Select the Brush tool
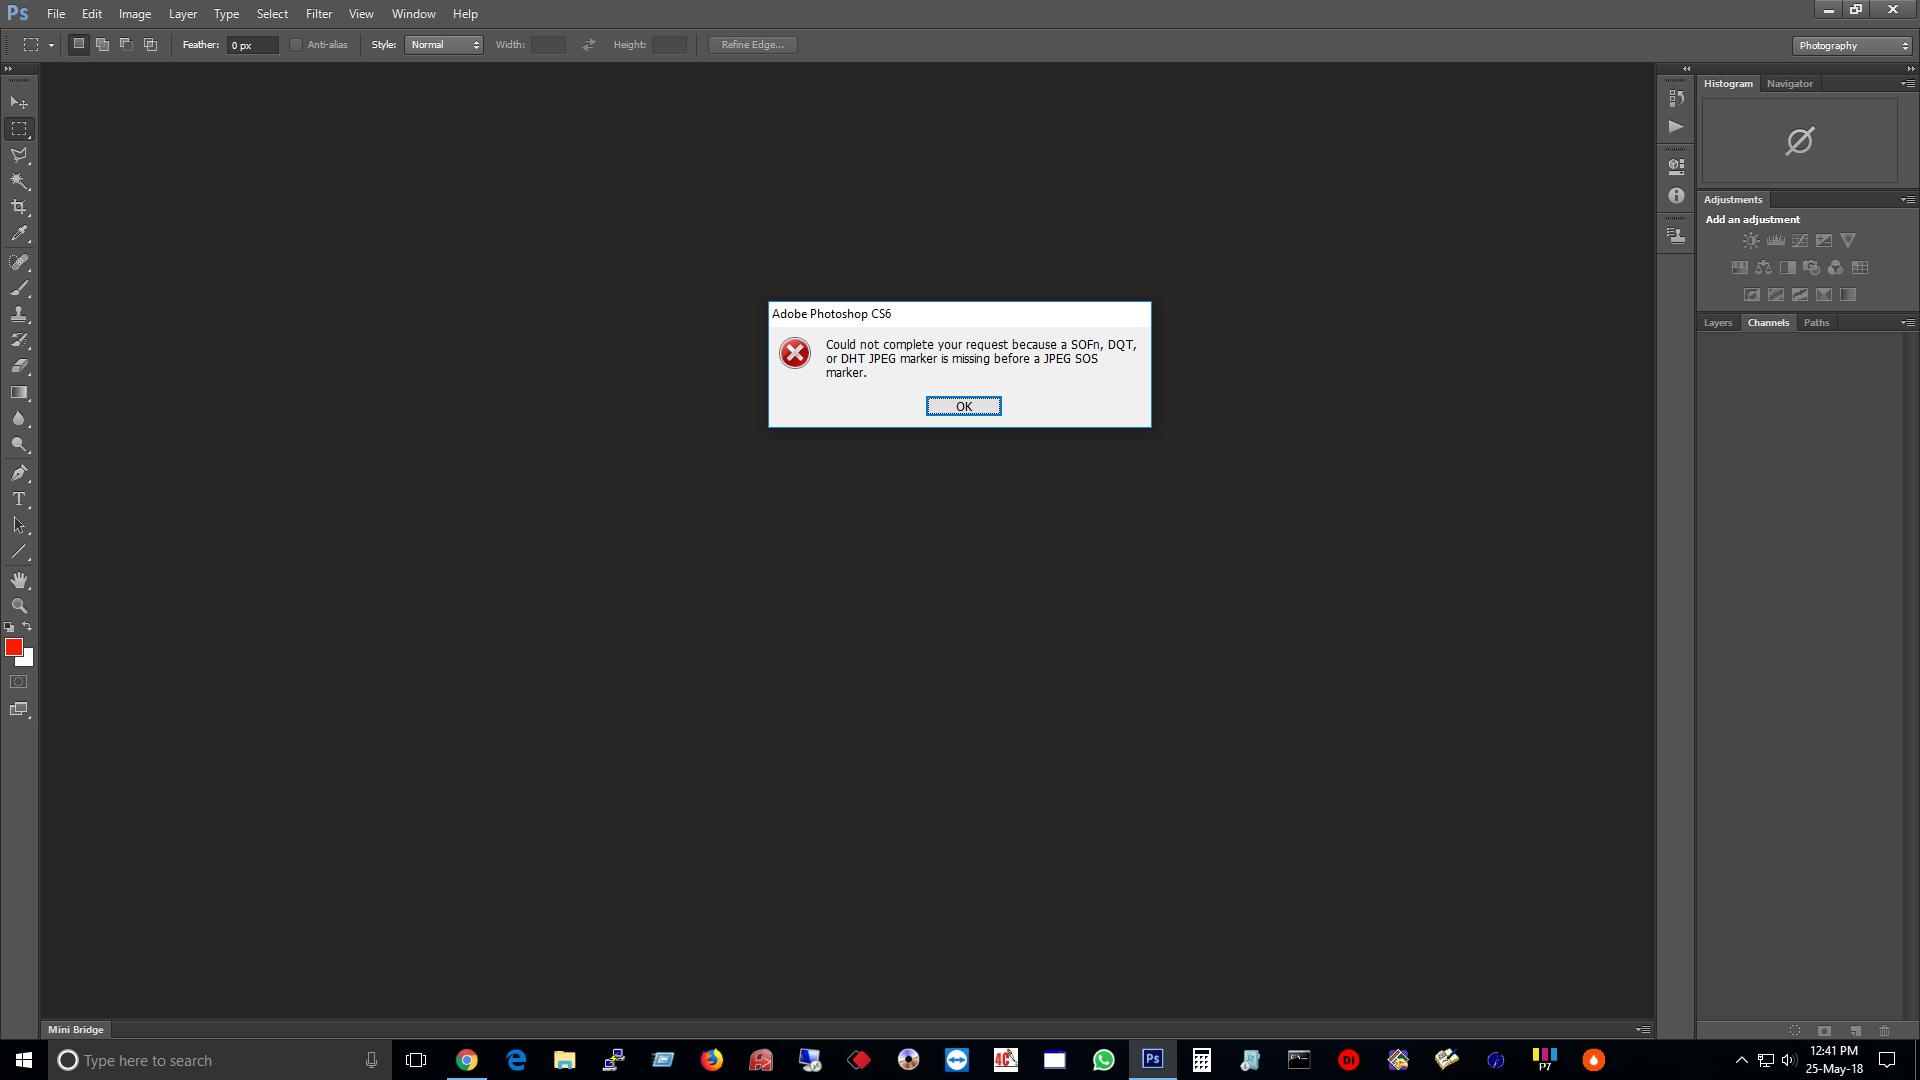 18,286
